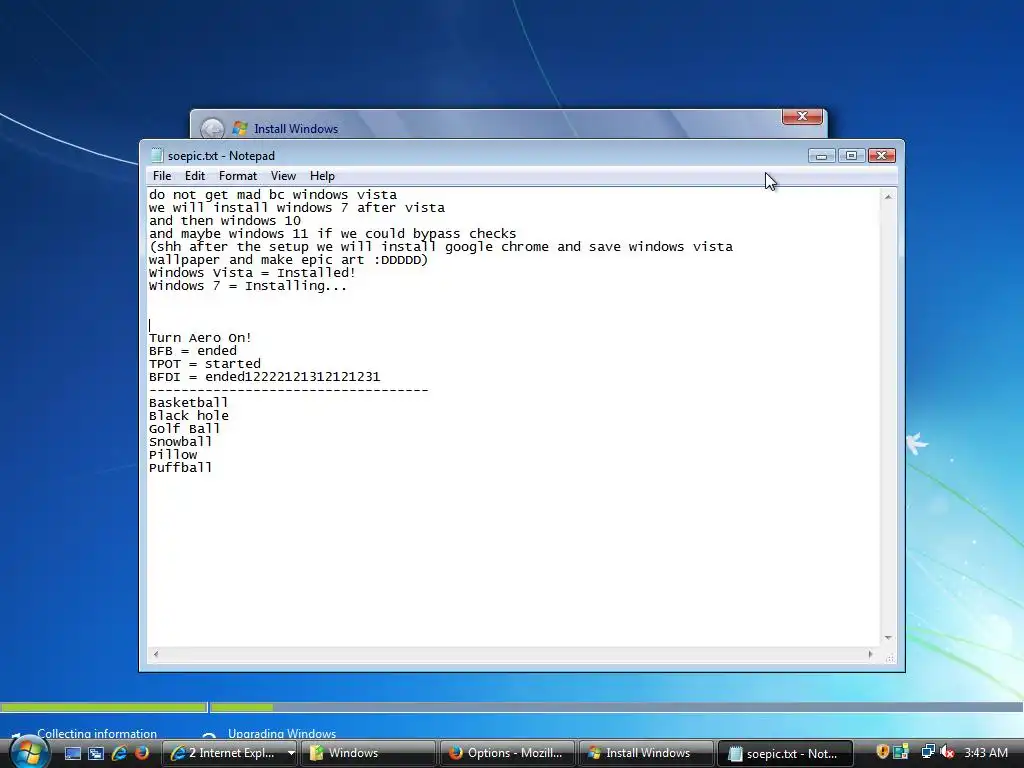Open the Edit menu in Notepad

195,176
